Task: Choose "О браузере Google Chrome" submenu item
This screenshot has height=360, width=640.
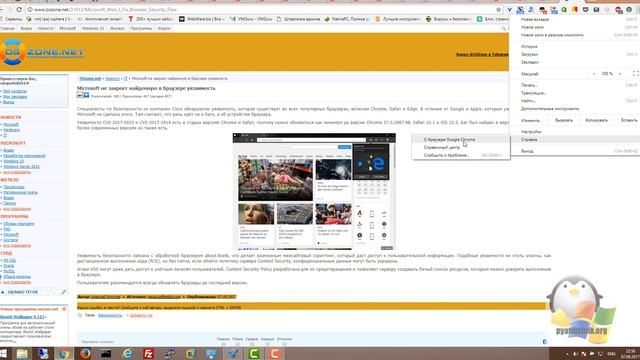Action: [x=461, y=140]
